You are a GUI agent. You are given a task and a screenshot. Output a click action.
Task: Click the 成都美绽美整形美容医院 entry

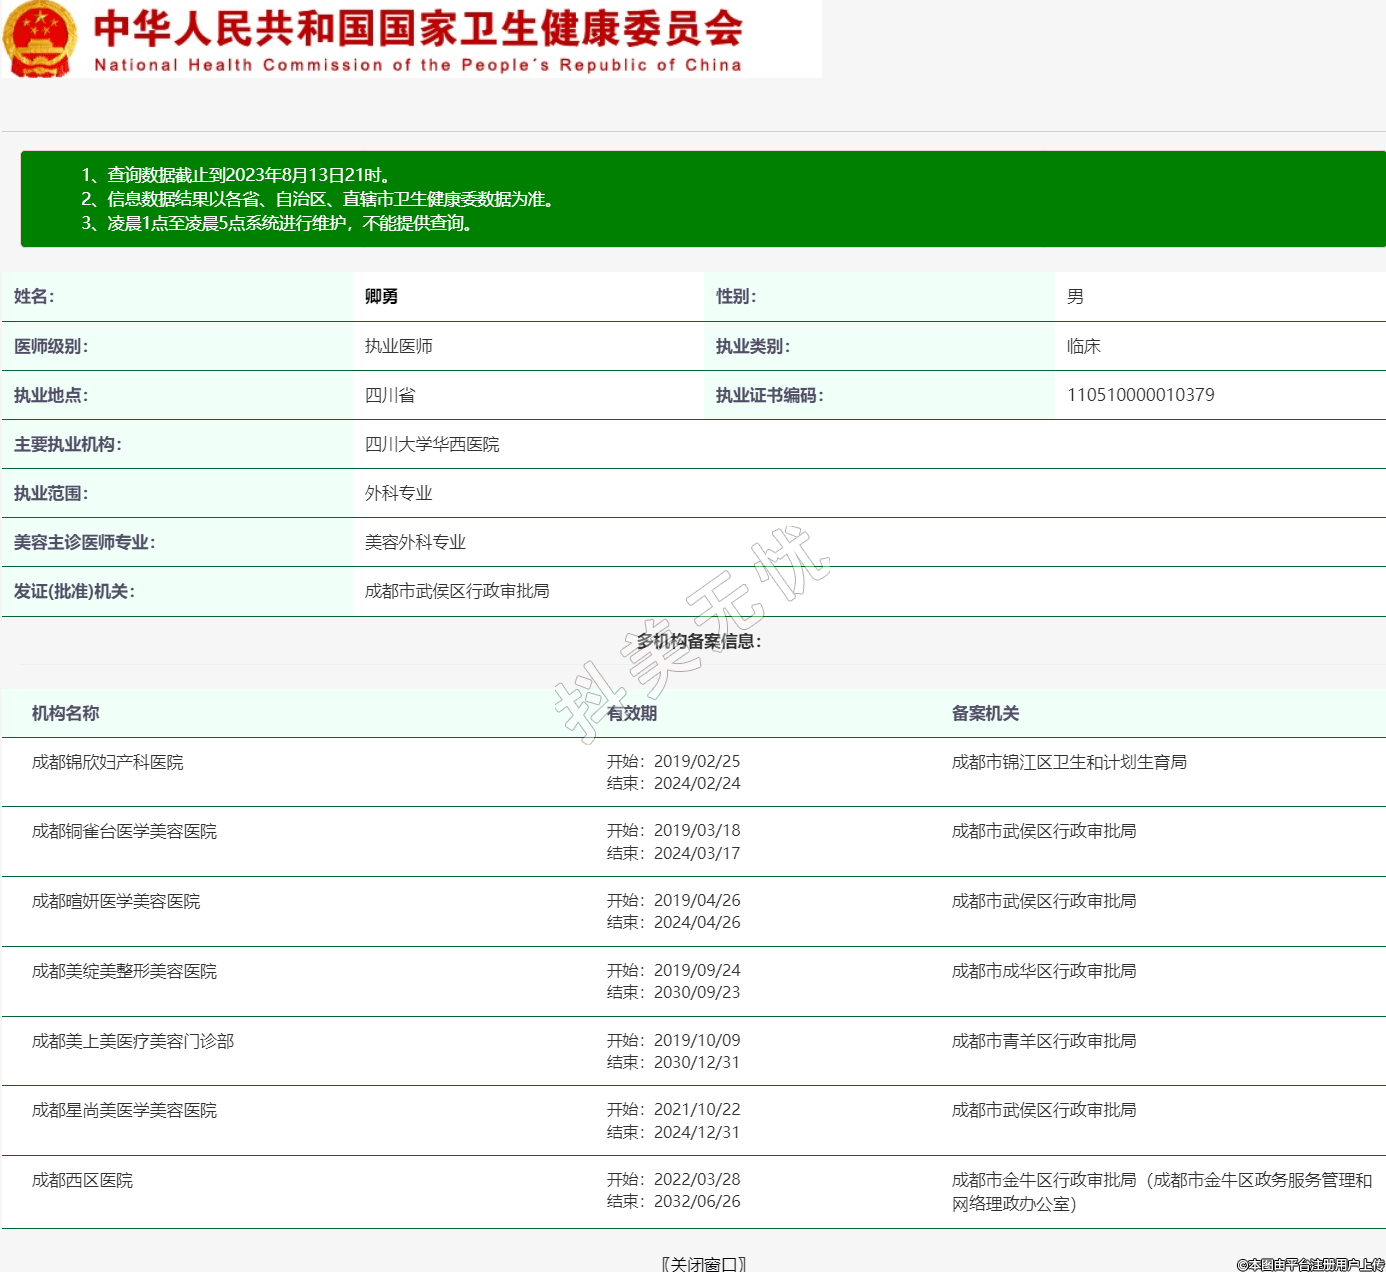(x=124, y=971)
